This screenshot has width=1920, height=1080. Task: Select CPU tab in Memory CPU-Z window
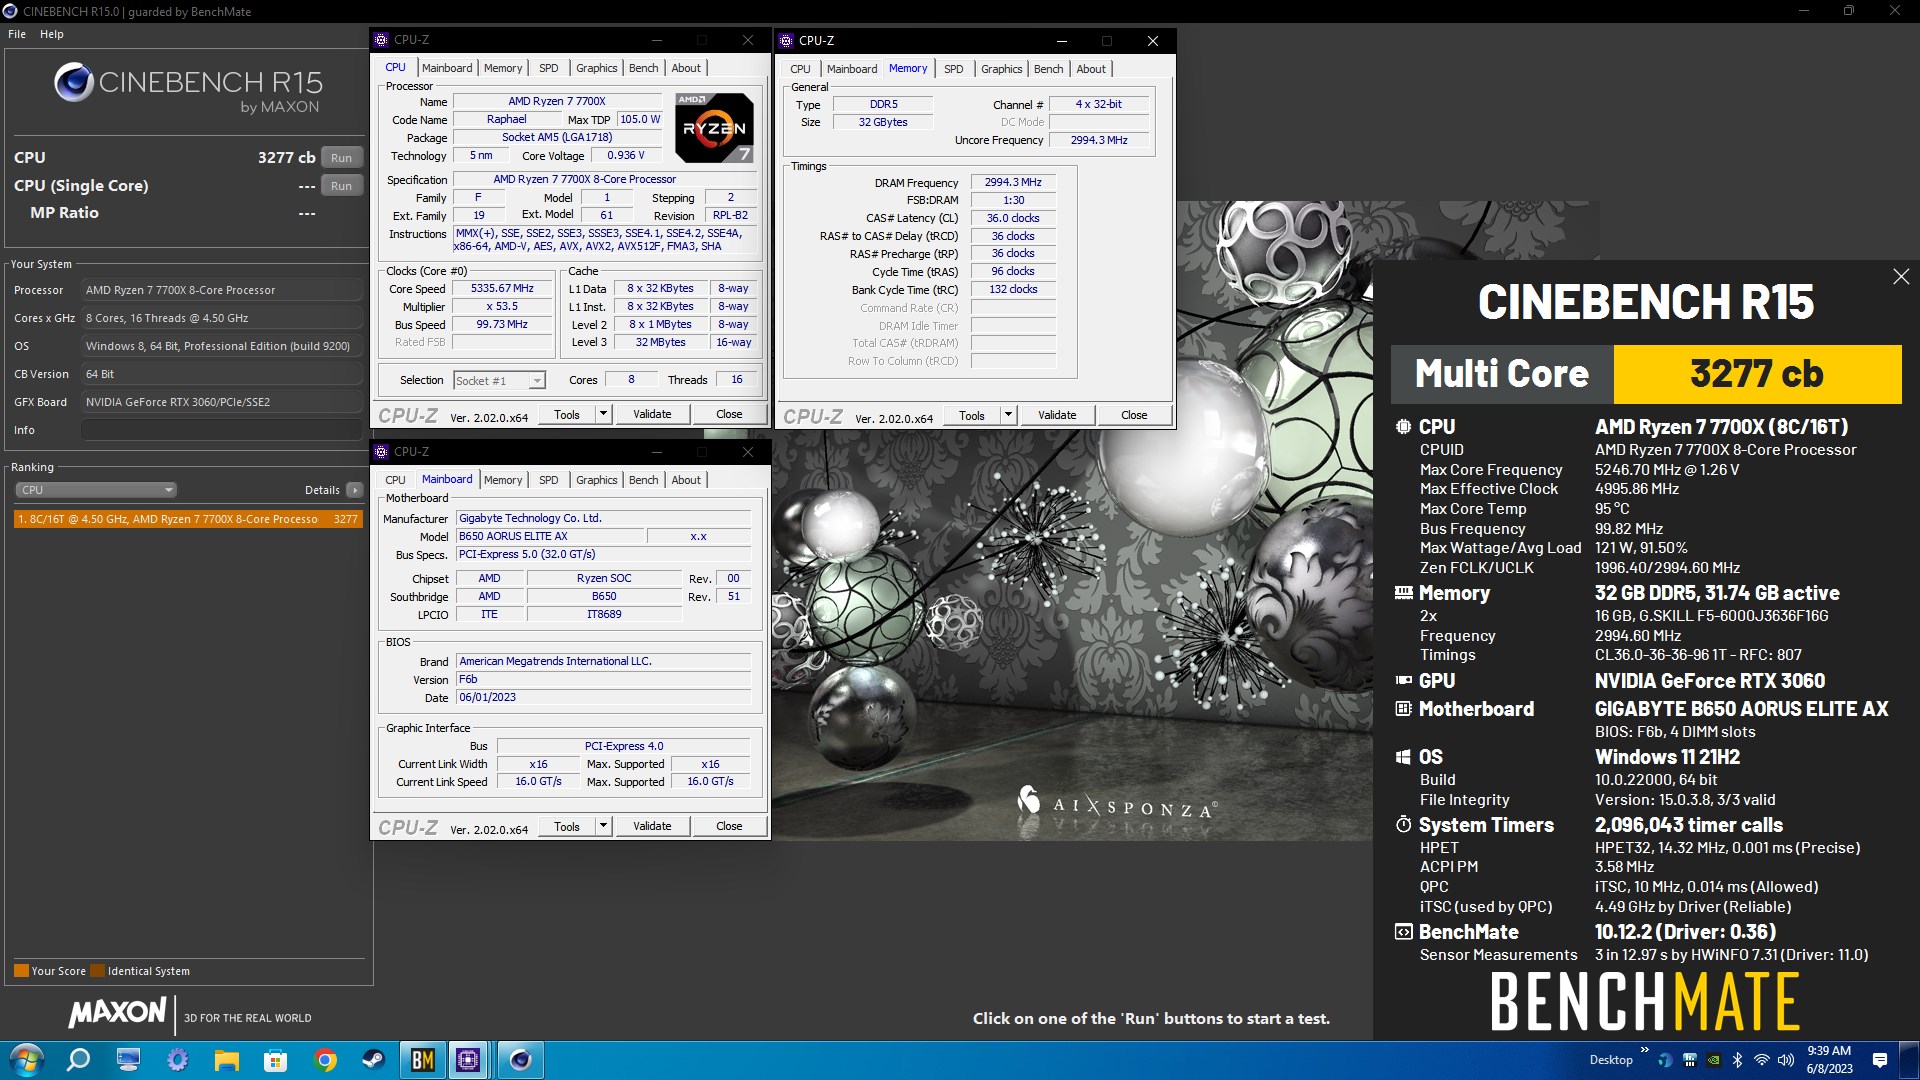click(800, 69)
